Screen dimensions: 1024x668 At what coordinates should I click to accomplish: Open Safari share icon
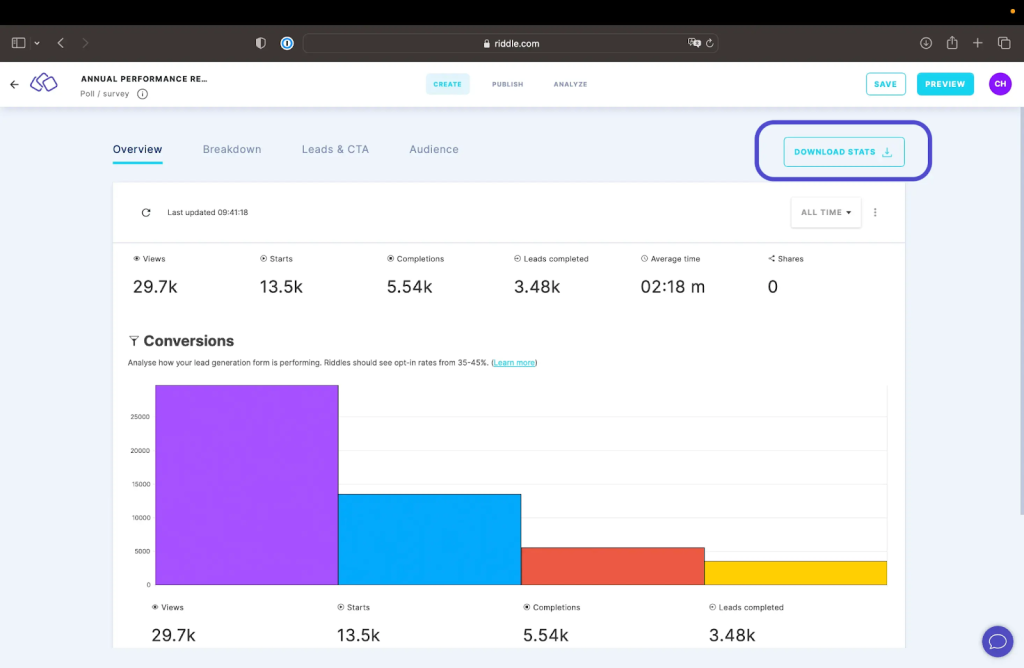click(x=952, y=43)
